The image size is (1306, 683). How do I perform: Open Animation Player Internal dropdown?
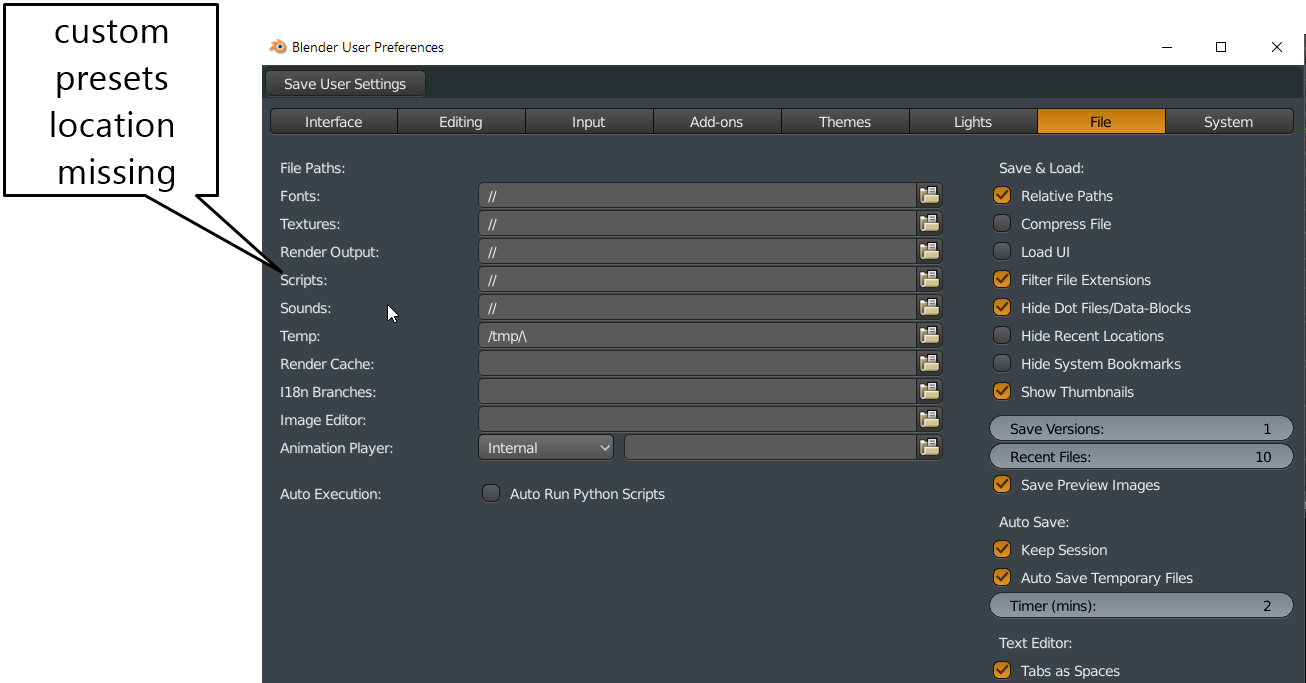click(x=546, y=448)
